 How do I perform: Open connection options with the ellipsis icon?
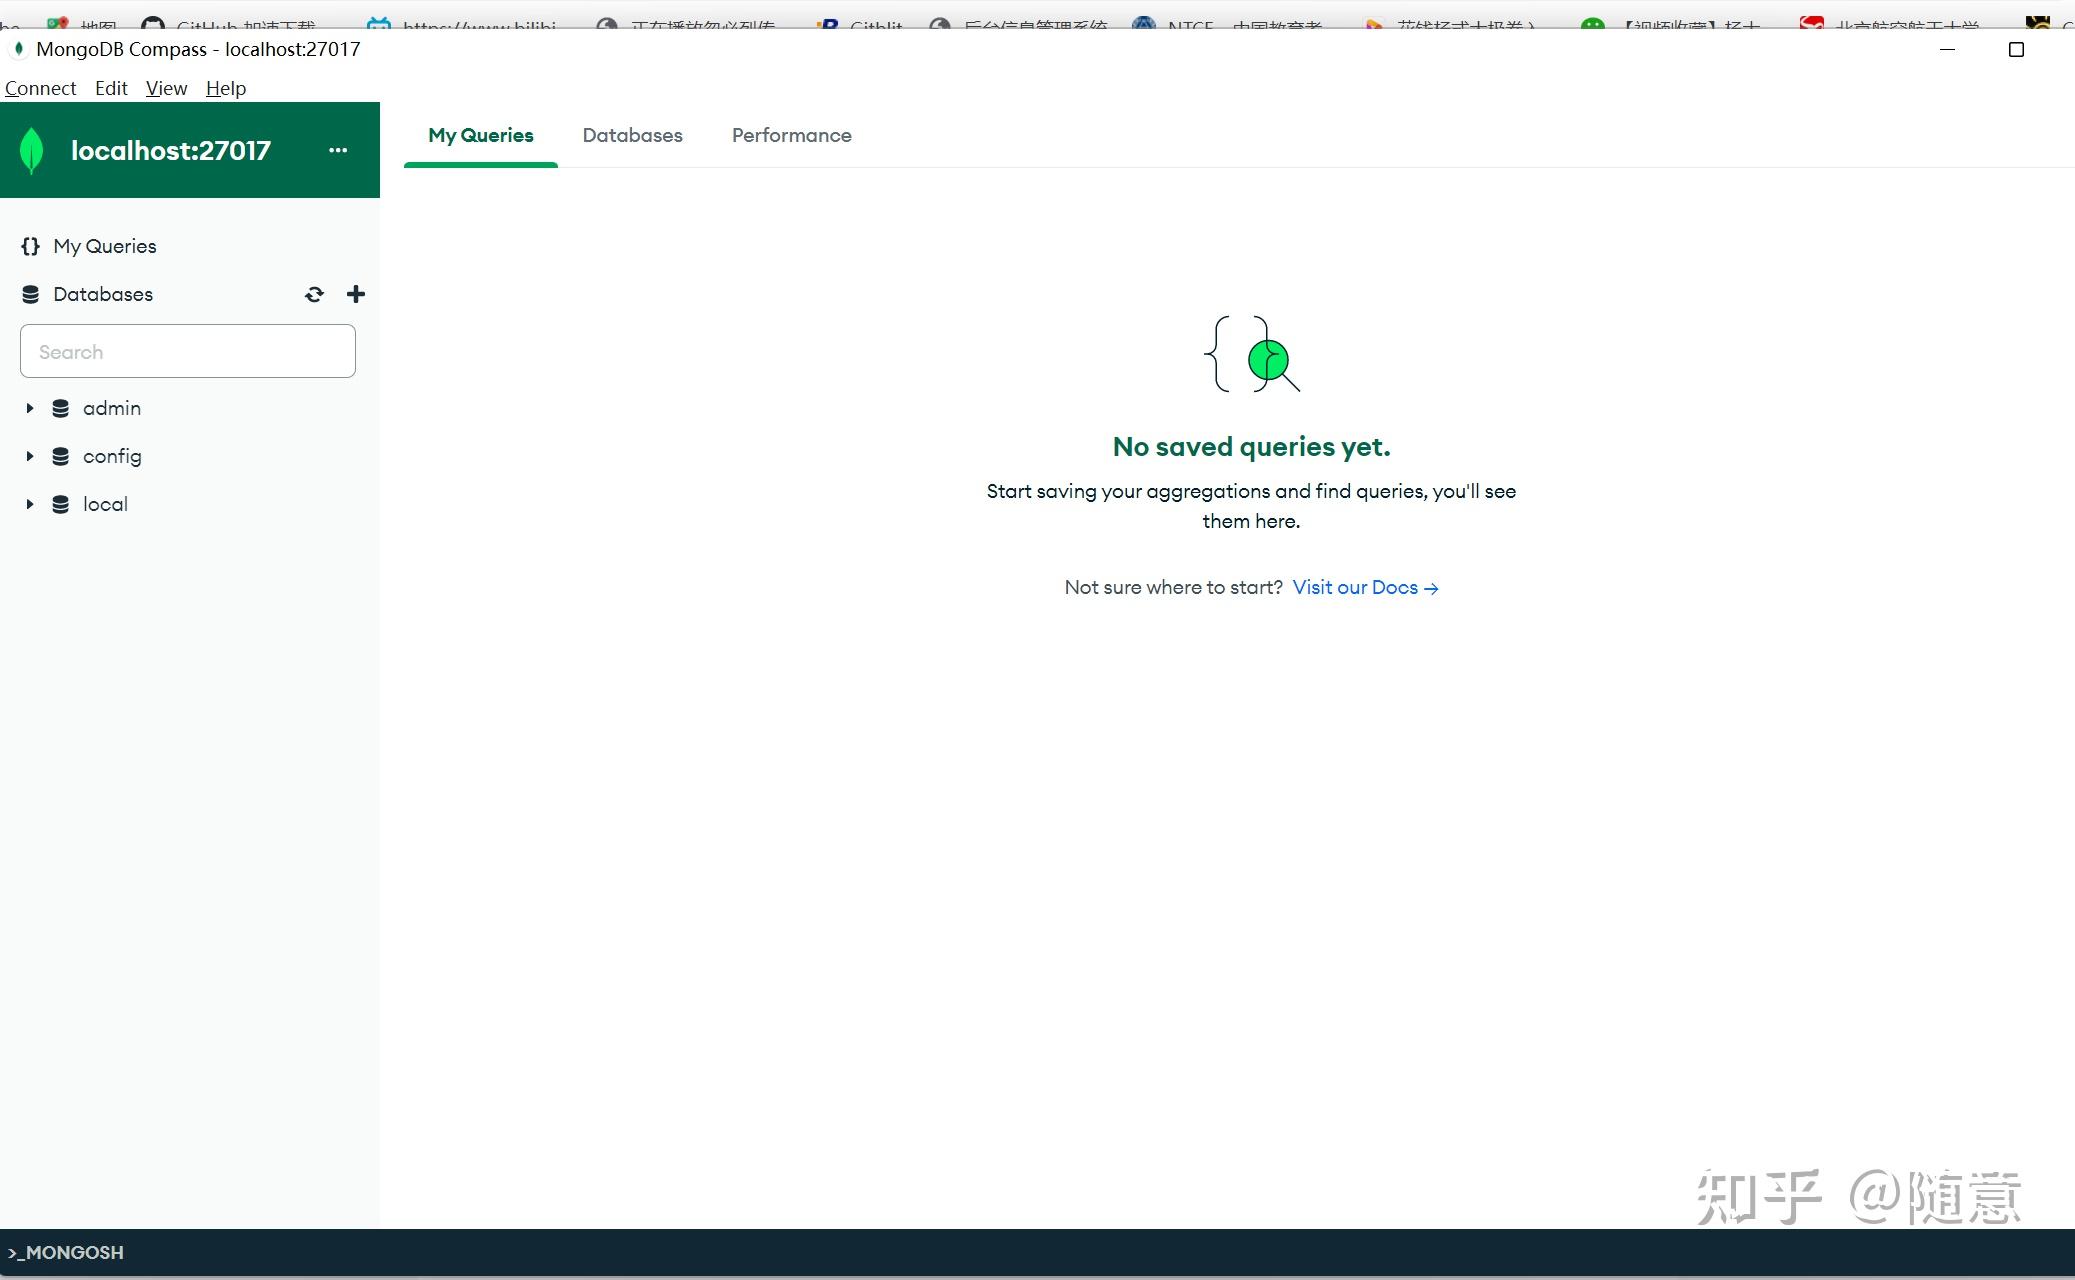338,150
